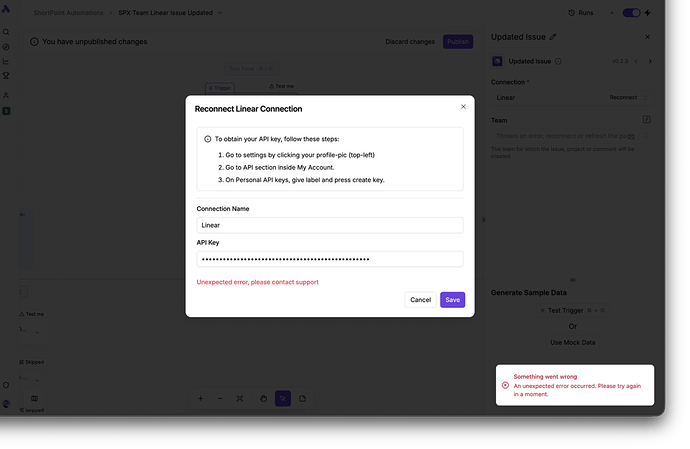Viewport: 690px width, 449px height.
Task: Open the user avatar at sidebar bottom
Action: 6,404
